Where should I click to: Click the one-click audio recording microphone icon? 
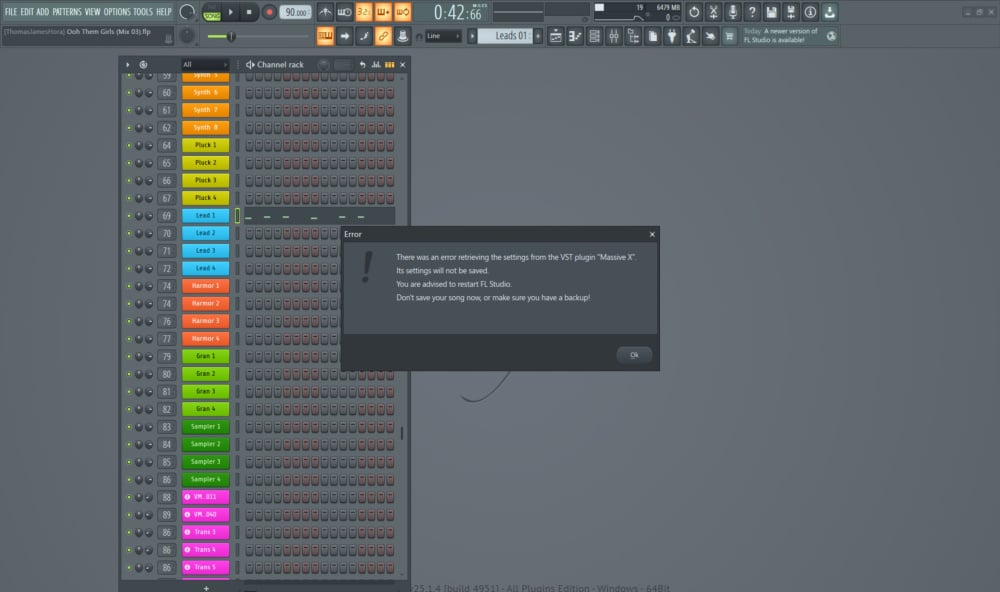(732, 12)
